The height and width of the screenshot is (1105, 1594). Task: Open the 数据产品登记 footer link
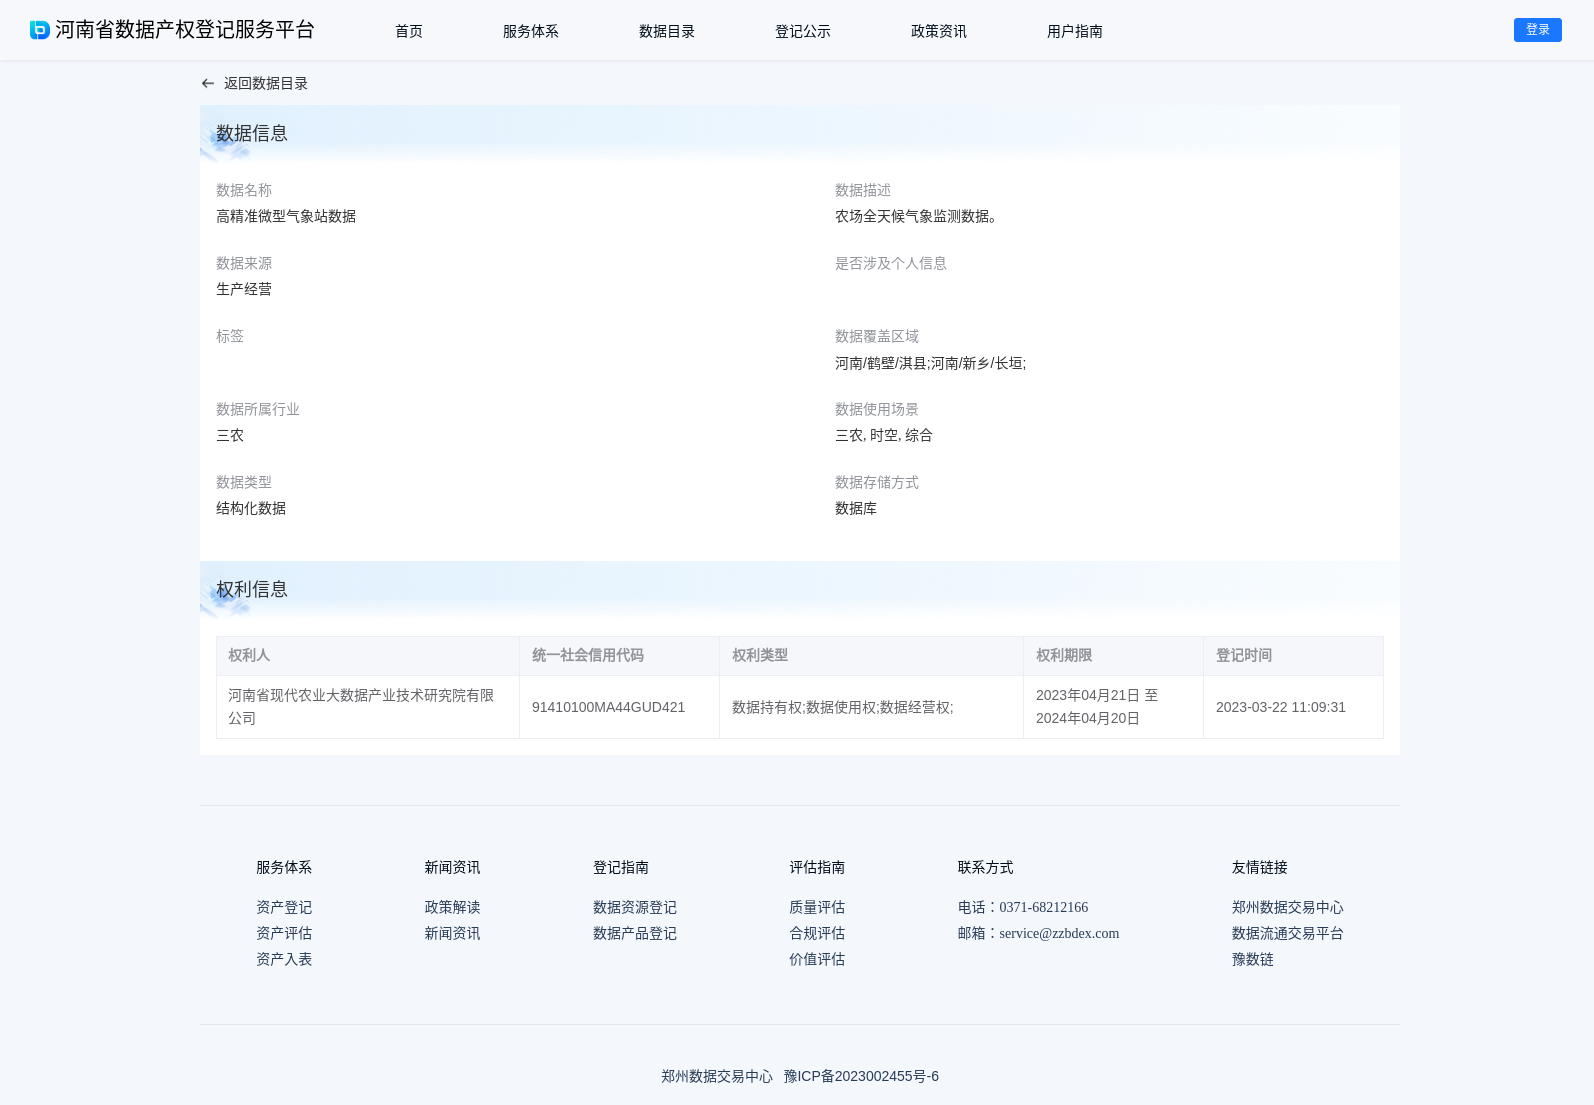point(635,933)
